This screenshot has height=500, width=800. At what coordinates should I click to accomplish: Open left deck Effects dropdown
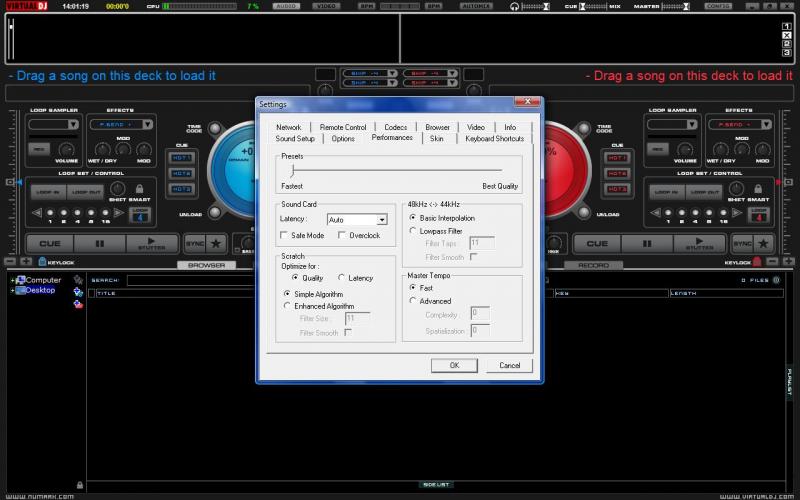click(x=147, y=124)
